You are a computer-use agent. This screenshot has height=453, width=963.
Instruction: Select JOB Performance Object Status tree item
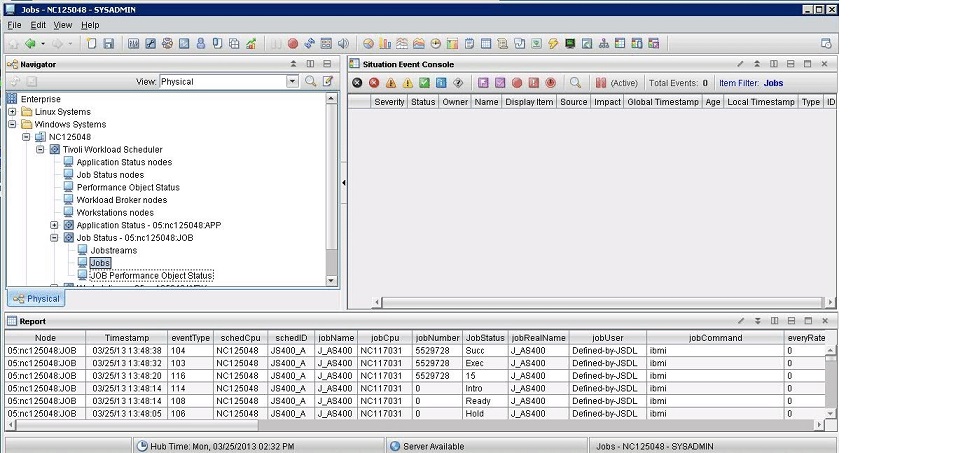pyautogui.click(x=151, y=276)
